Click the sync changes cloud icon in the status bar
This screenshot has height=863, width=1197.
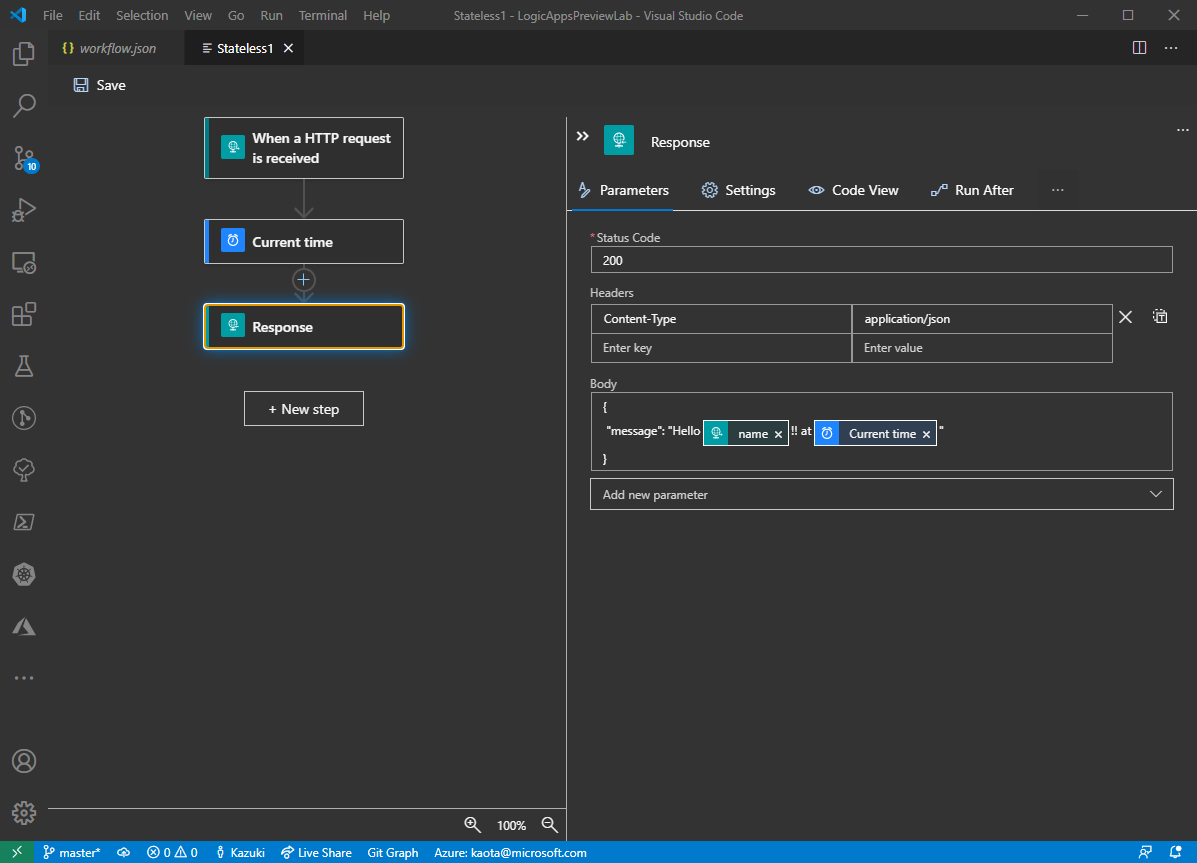click(x=124, y=852)
